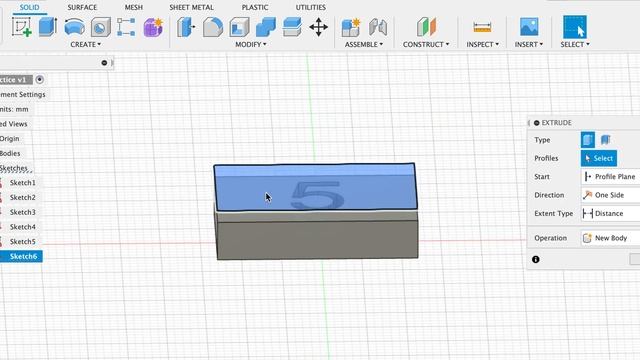Select Sketch2 in the browser
The width and height of the screenshot is (640, 360).
tap(22, 198)
